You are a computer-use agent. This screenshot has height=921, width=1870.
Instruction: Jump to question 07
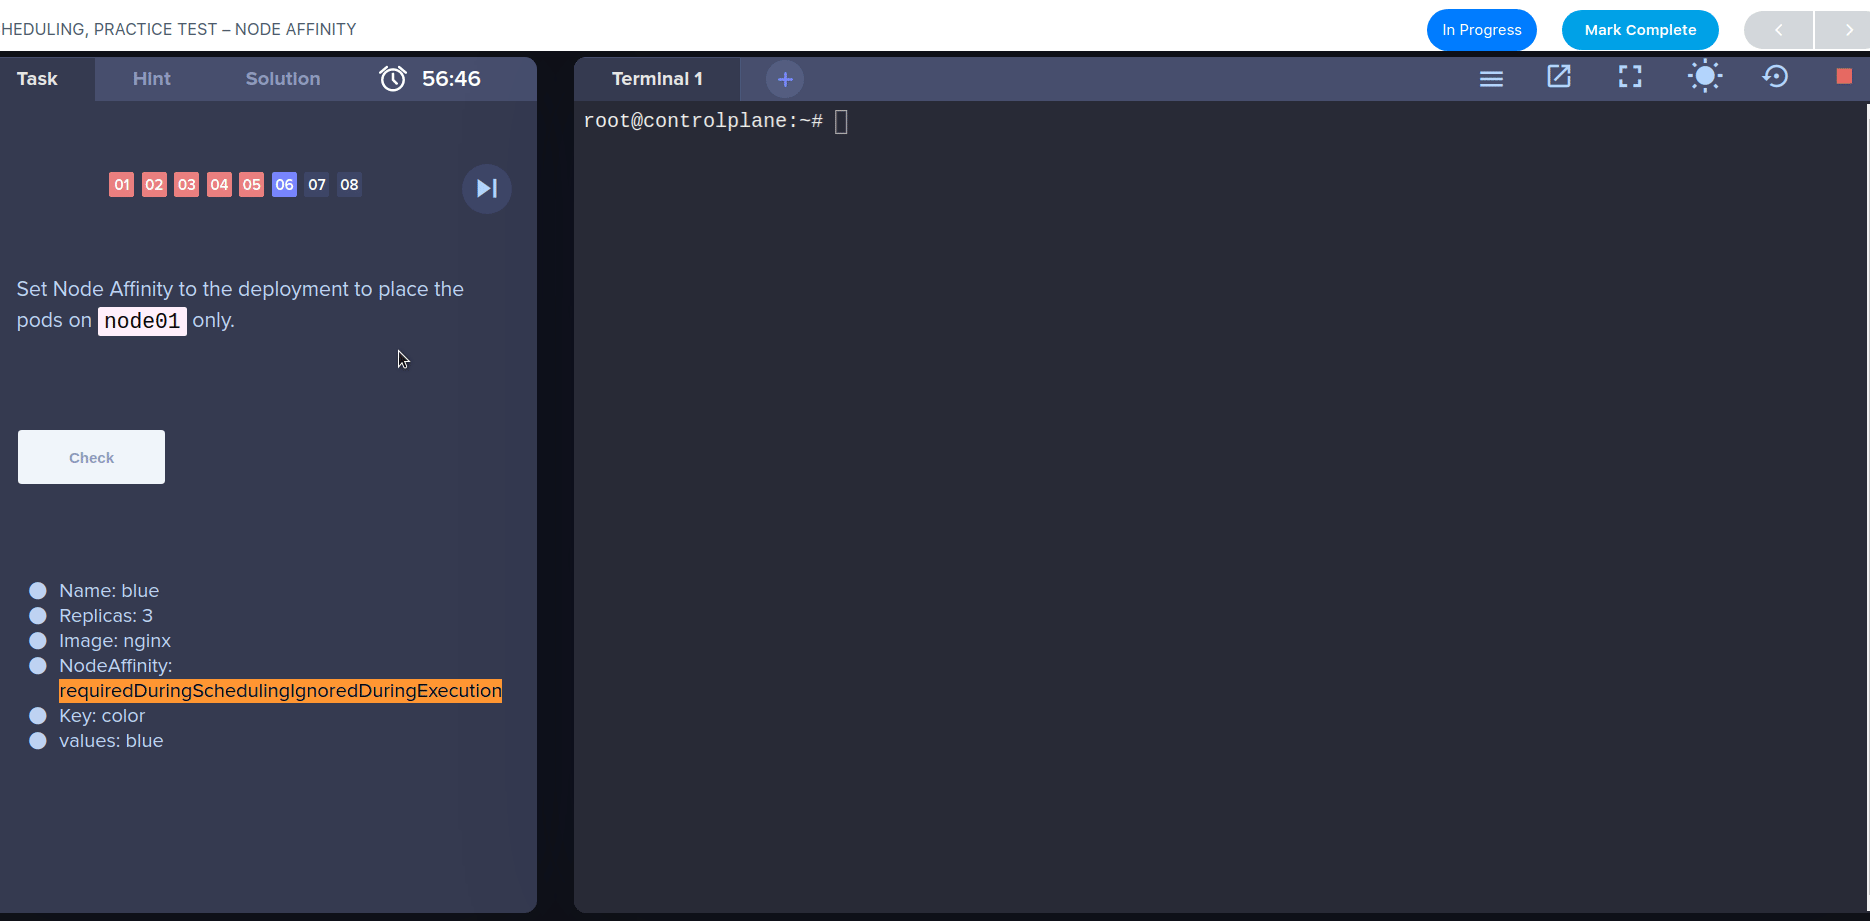(x=317, y=184)
